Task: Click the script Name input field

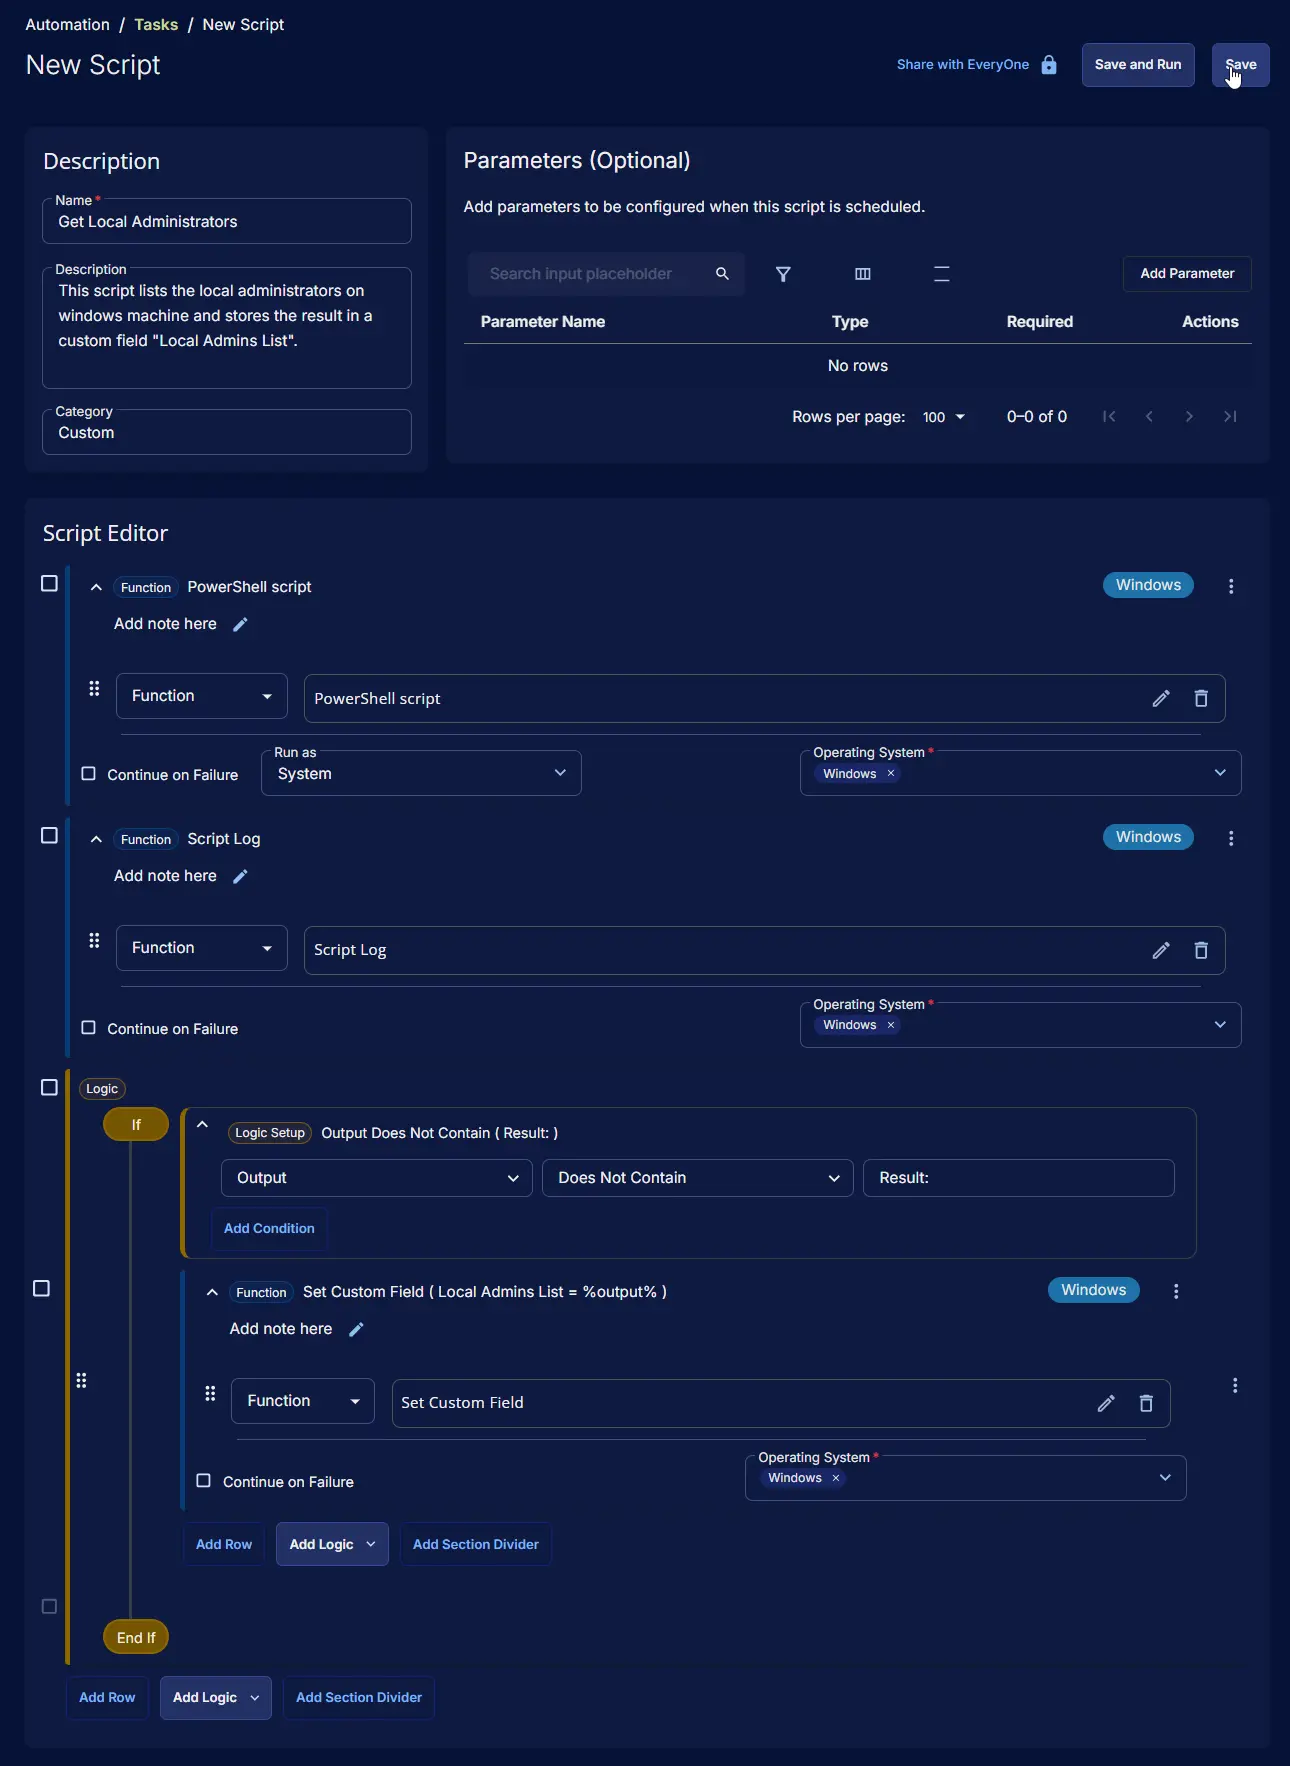Action: click(227, 222)
